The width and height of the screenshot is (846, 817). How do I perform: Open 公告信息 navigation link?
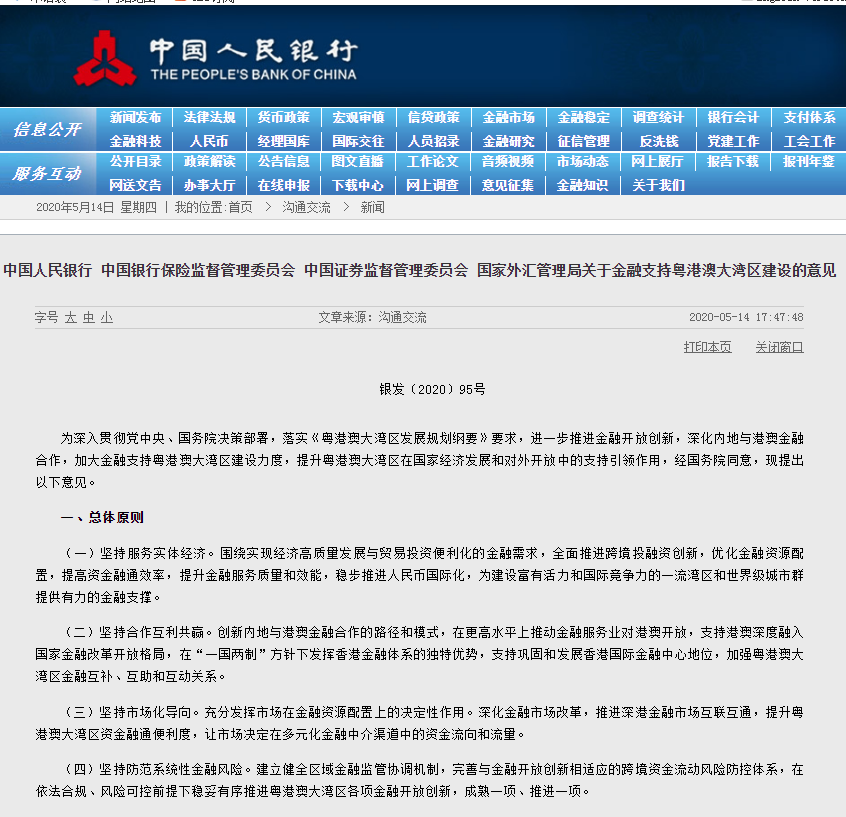click(x=284, y=161)
